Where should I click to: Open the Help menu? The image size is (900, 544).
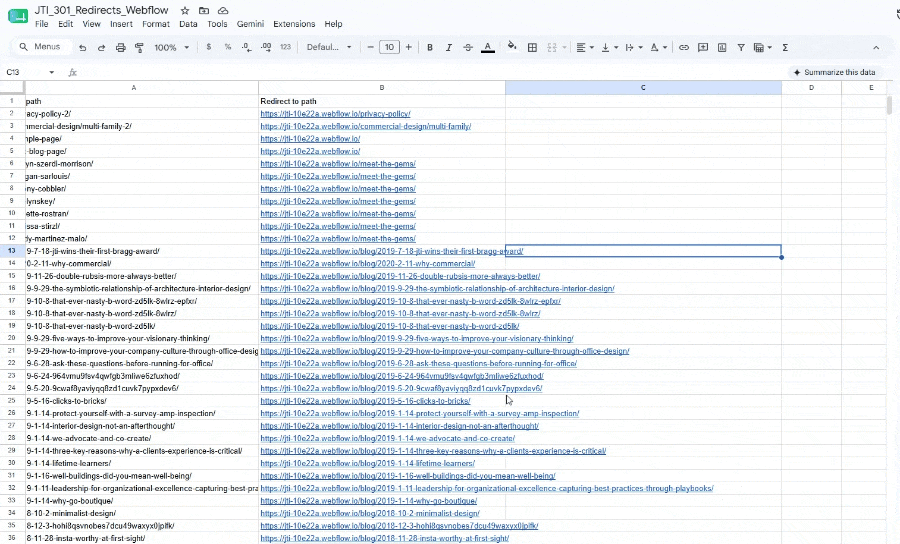(333, 24)
